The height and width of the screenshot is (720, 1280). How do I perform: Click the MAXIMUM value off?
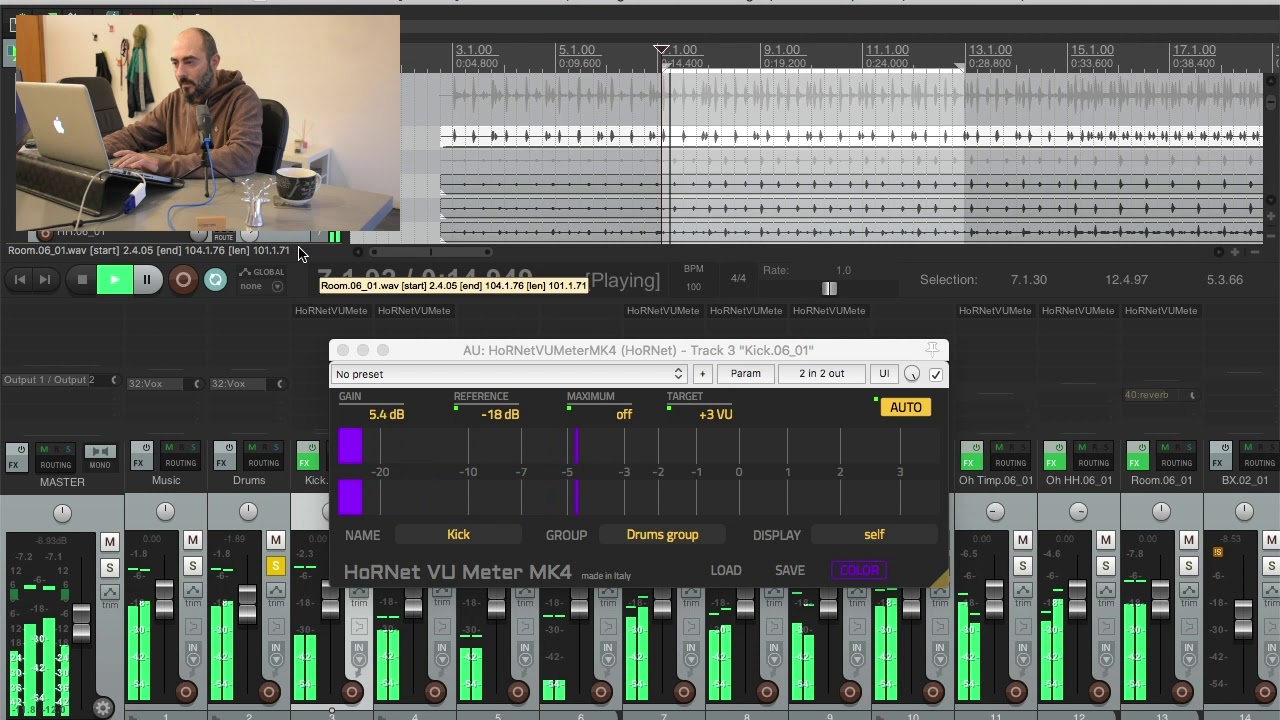tap(624, 414)
